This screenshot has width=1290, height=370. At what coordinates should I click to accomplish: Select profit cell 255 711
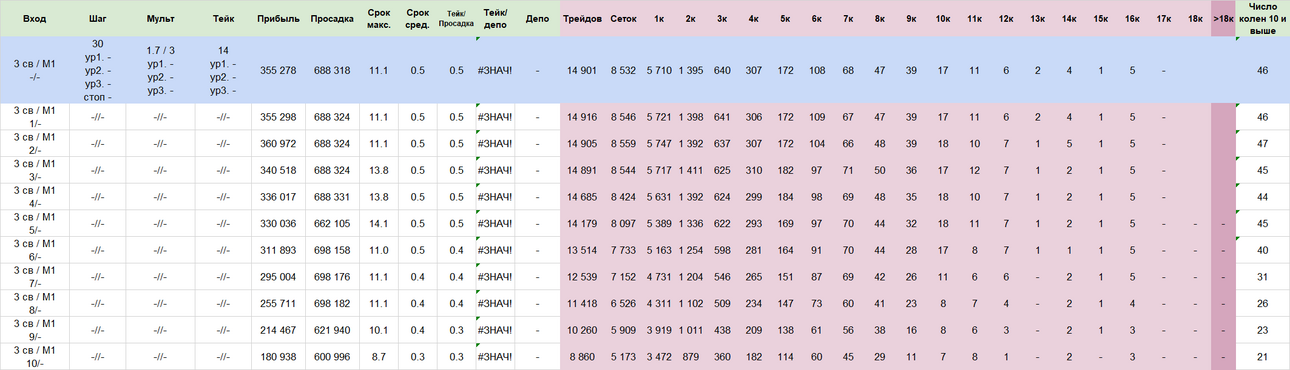(277, 304)
